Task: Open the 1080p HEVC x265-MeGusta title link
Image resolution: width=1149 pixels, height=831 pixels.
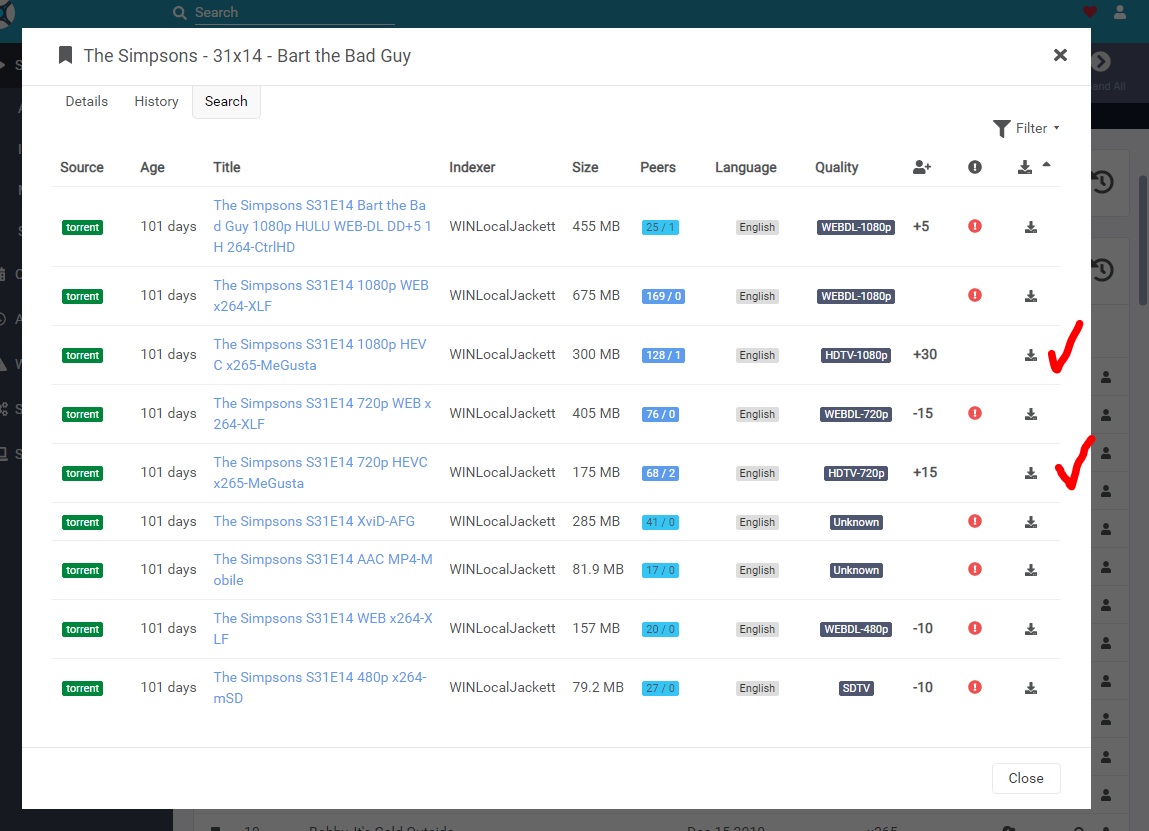Action: coord(319,355)
